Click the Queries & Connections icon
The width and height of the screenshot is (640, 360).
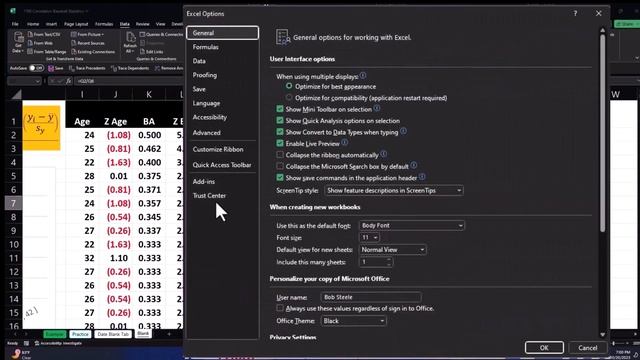click(x=142, y=35)
